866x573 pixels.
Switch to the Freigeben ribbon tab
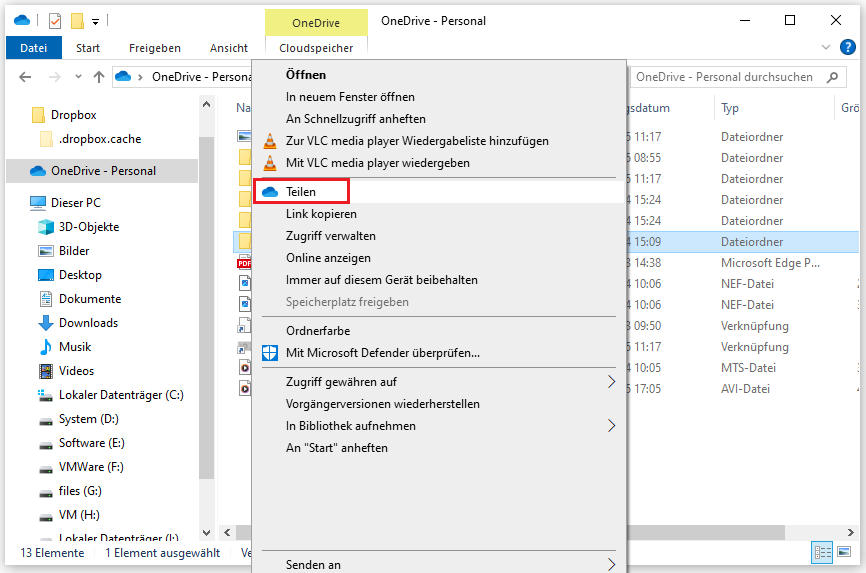pyautogui.click(x=155, y=48)
